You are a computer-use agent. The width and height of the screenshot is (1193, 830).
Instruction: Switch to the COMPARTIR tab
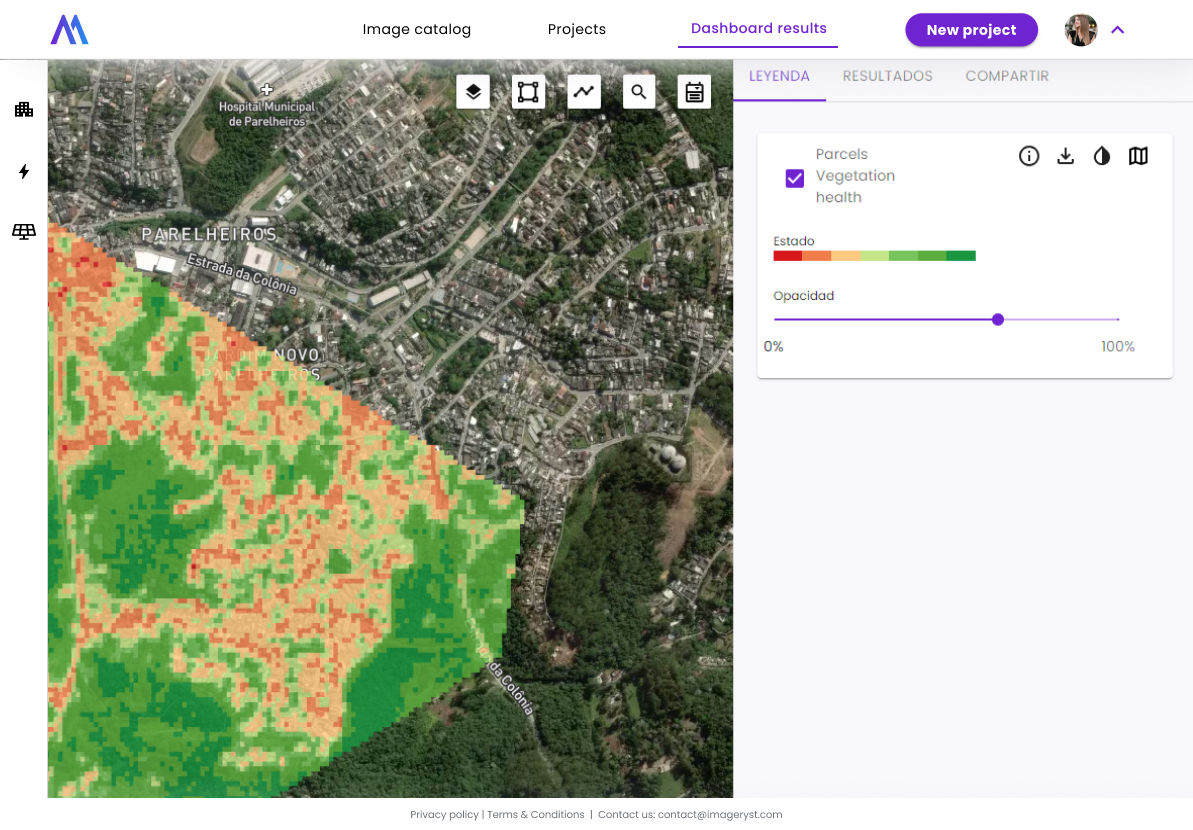(1006, 76)
